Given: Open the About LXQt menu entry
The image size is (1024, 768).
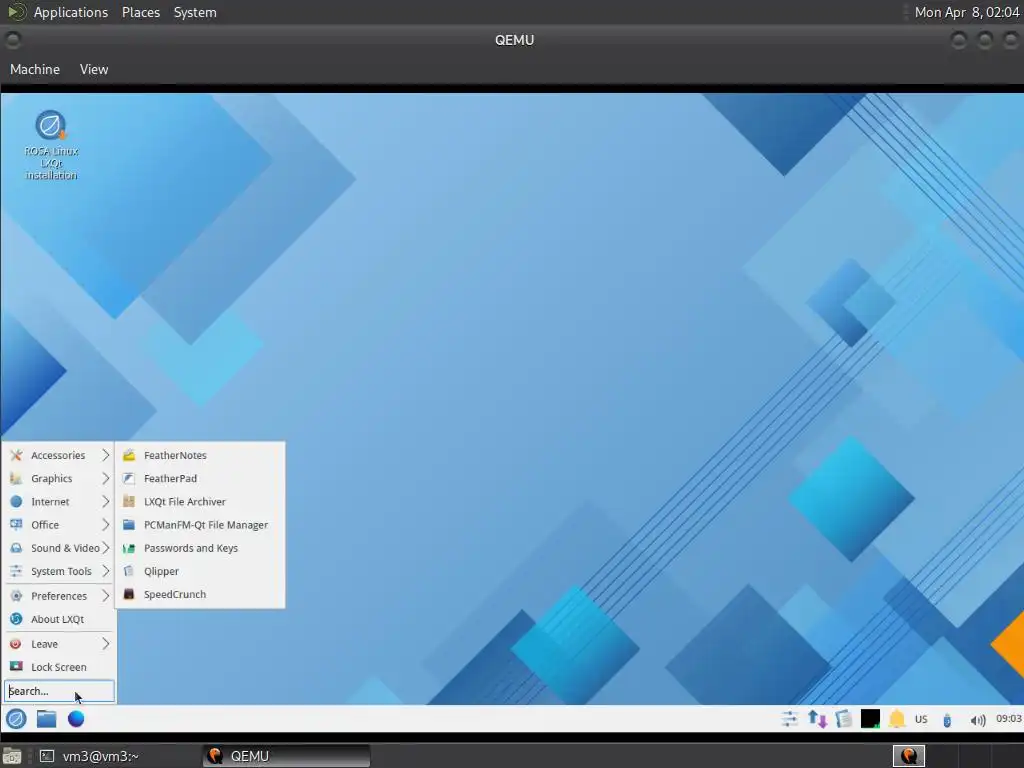Looking at the screenshot, I should tap(59, 619).
